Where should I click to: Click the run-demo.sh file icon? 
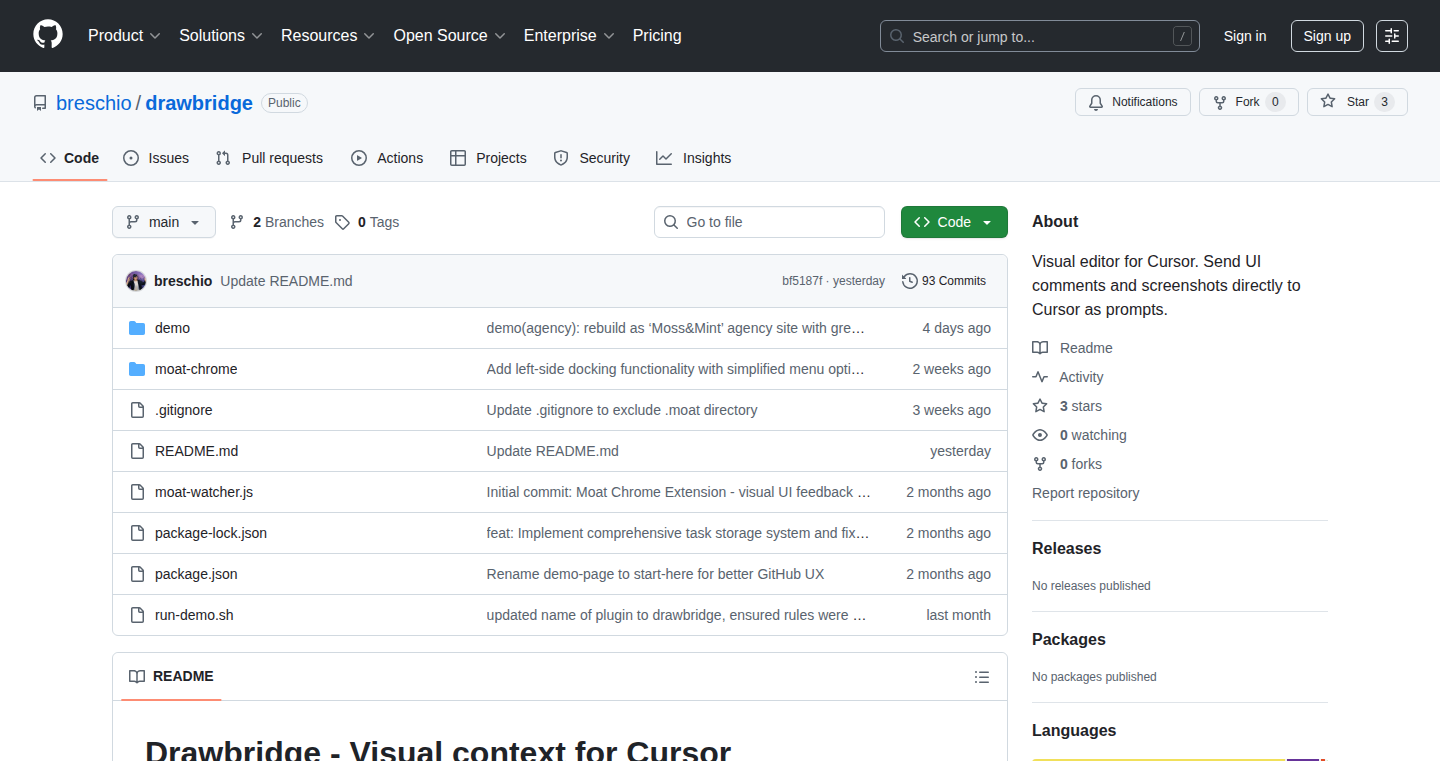coord(137,615)
